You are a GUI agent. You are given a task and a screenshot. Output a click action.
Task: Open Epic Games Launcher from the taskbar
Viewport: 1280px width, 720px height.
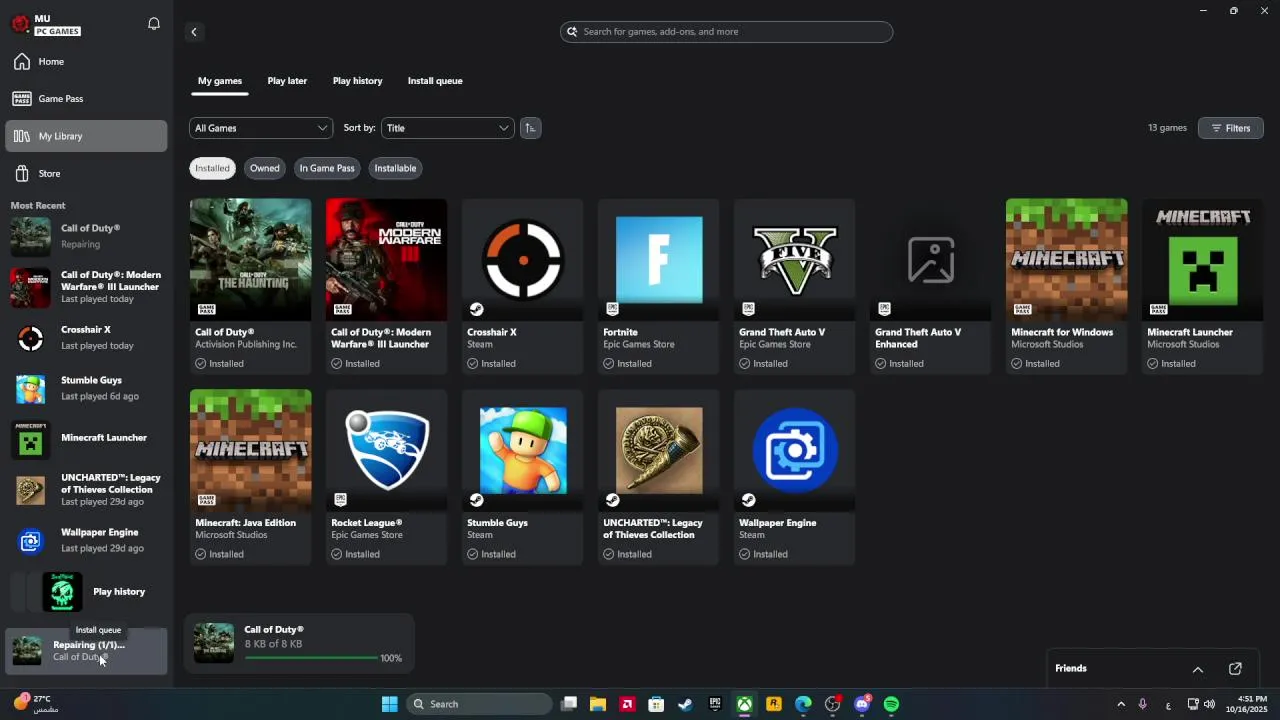[715, 704]
